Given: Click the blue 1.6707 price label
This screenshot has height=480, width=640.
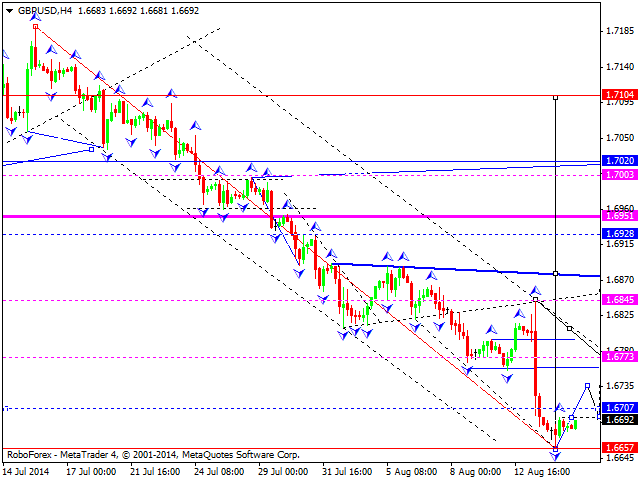Looking at the screenshot, I should (x=620, y=407).
